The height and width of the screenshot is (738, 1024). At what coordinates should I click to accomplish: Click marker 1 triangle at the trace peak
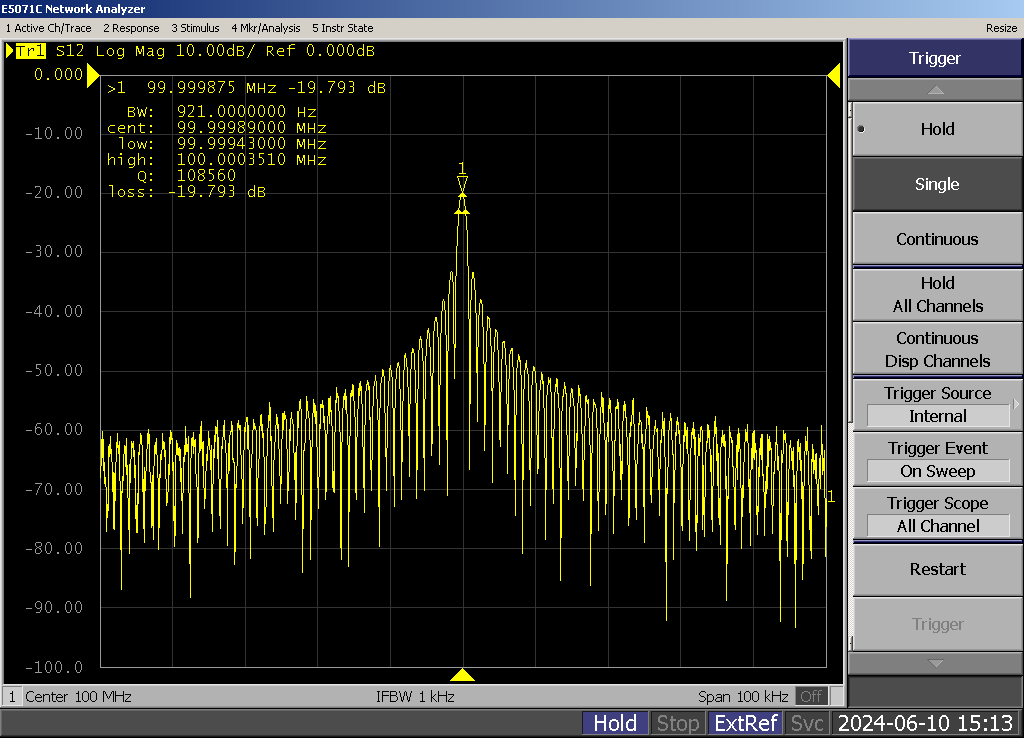click(x=462, y=183)
